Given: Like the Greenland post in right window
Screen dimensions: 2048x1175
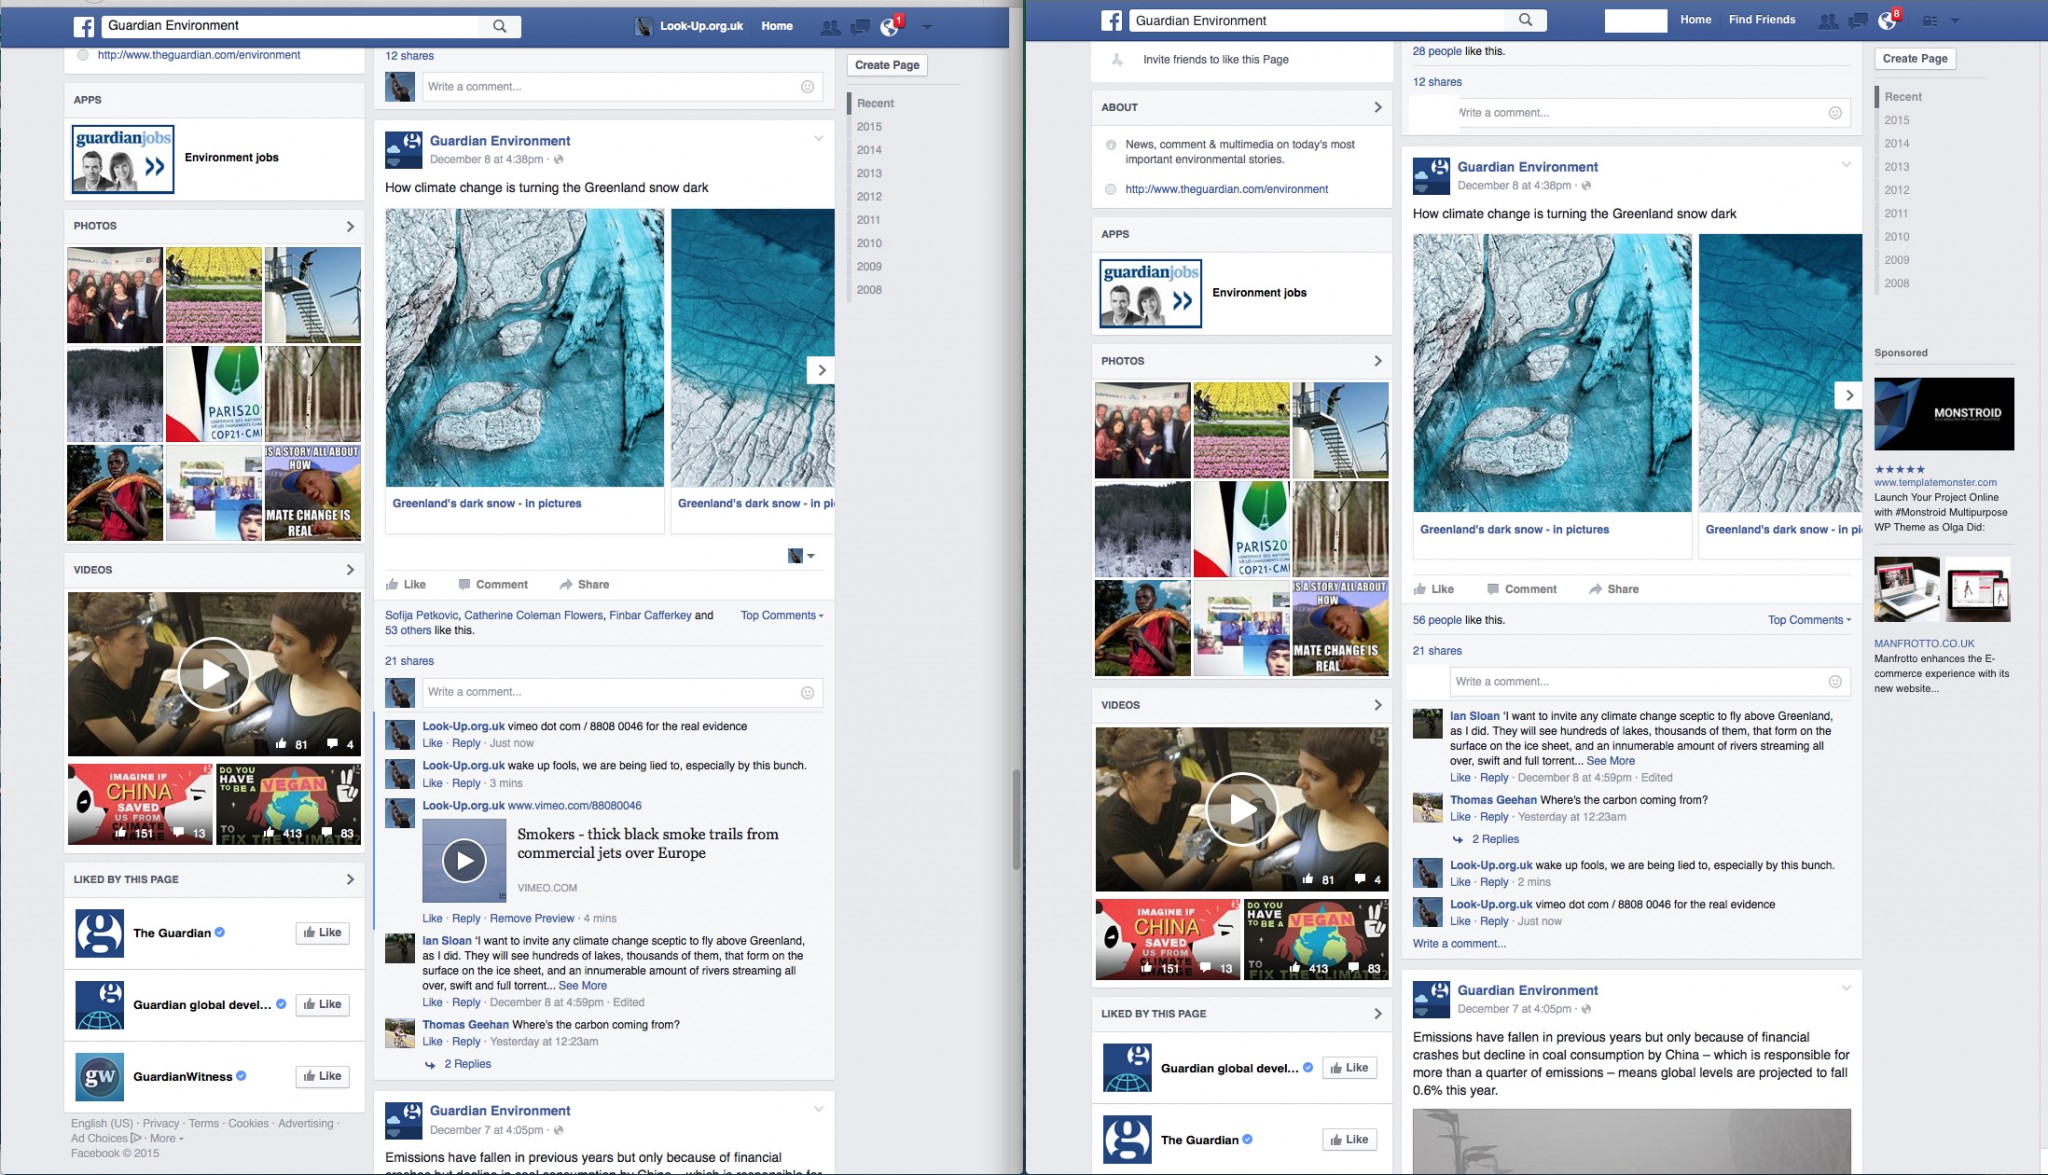Looking at the screenshot, I should click(1434, 589).
